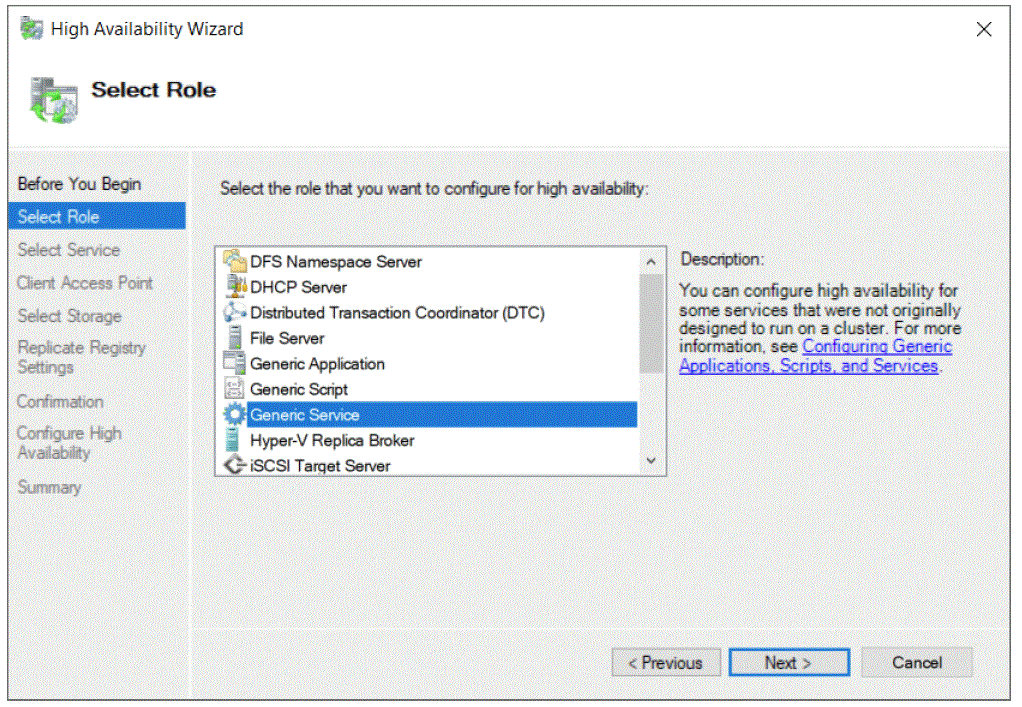Select the Confirmation step in sidebar
The image size is (1022, 707).
[x=60, y=401]
